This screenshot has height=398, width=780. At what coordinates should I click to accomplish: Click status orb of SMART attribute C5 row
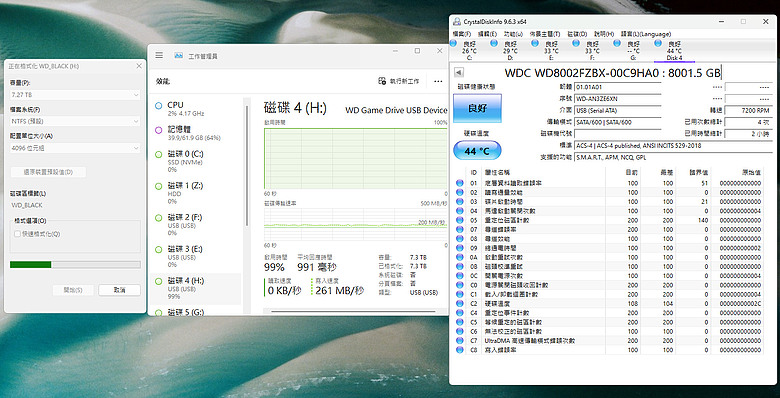[x=460, y=322]
